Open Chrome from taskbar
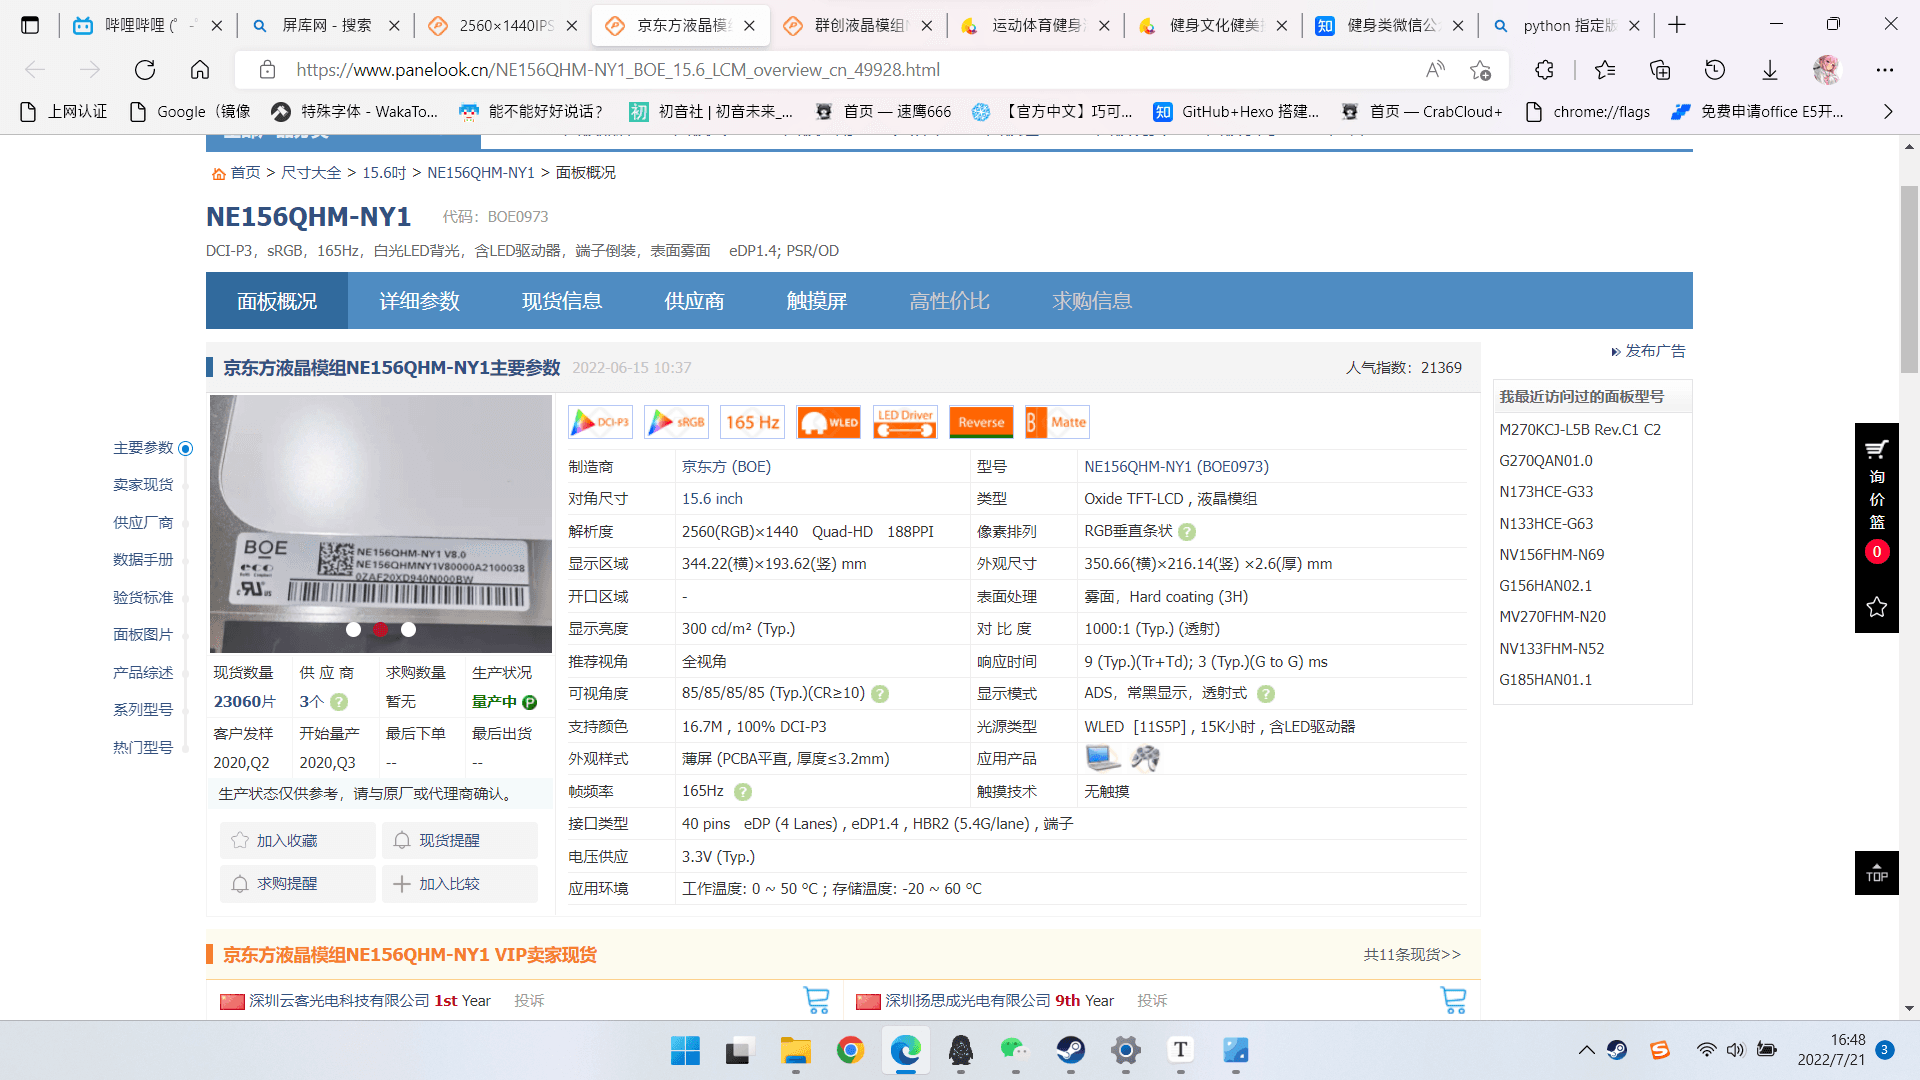 coord(850,1051)
